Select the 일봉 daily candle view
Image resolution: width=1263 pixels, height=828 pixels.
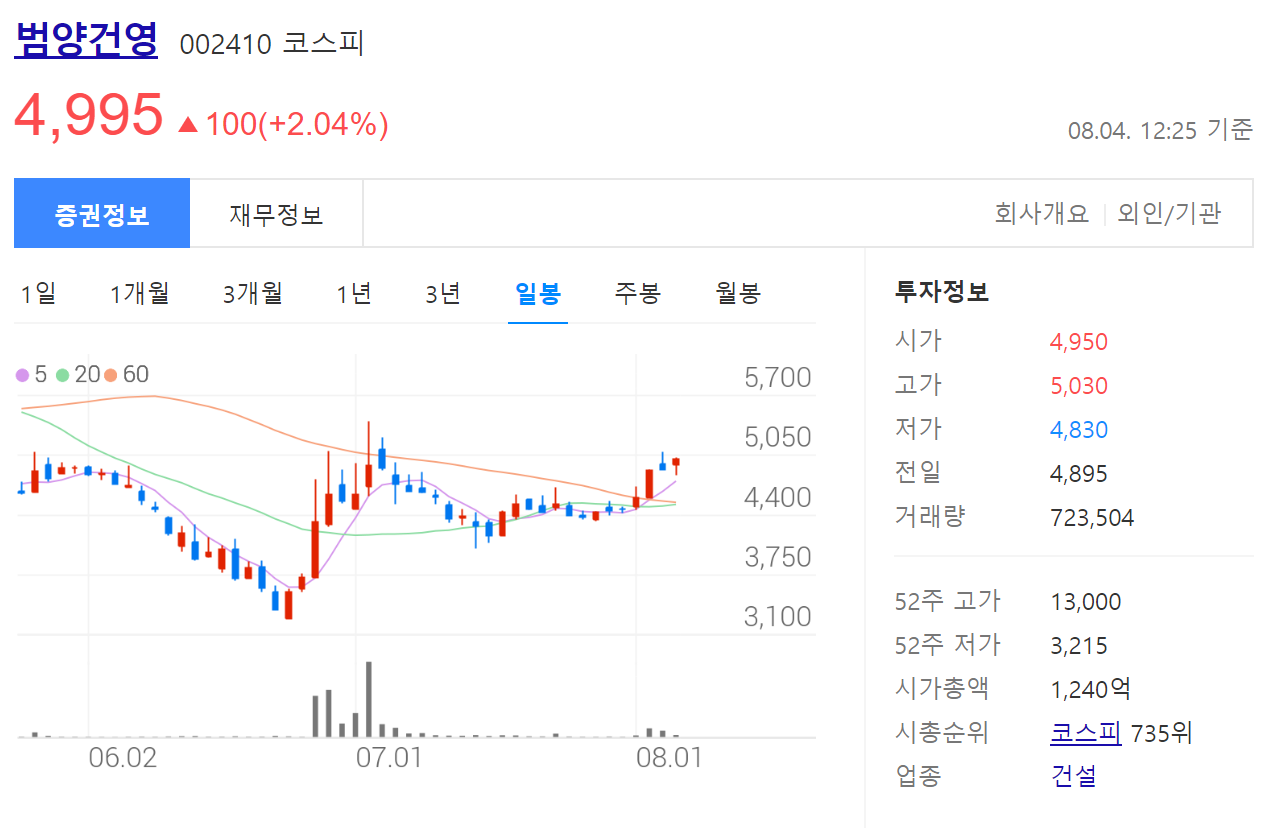[x=537, y=294]
